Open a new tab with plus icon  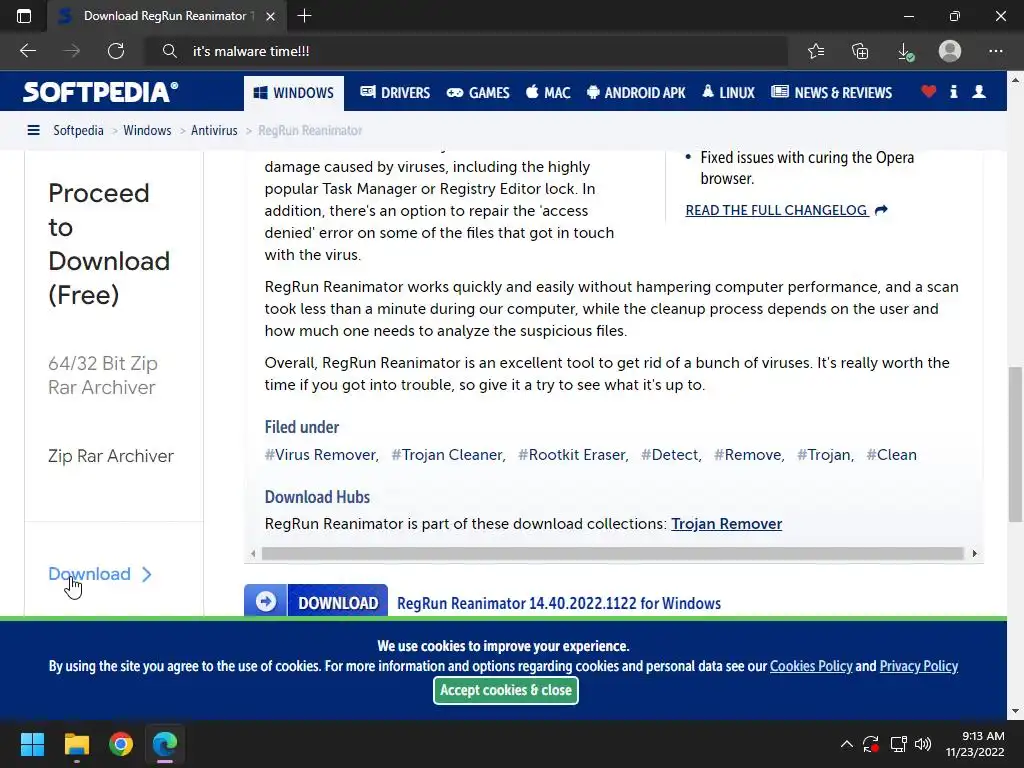(304, 16)
